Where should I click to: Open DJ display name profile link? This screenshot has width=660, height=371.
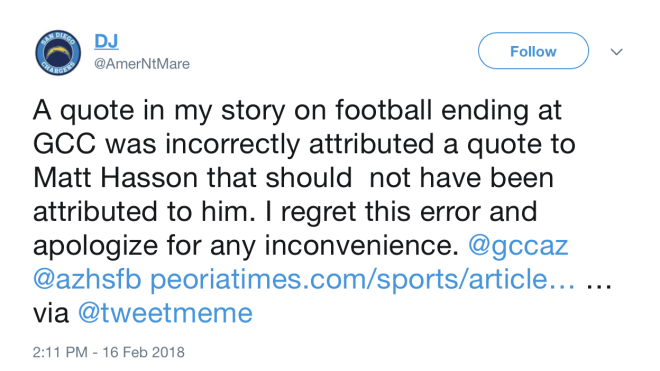[x=106, y=41]
